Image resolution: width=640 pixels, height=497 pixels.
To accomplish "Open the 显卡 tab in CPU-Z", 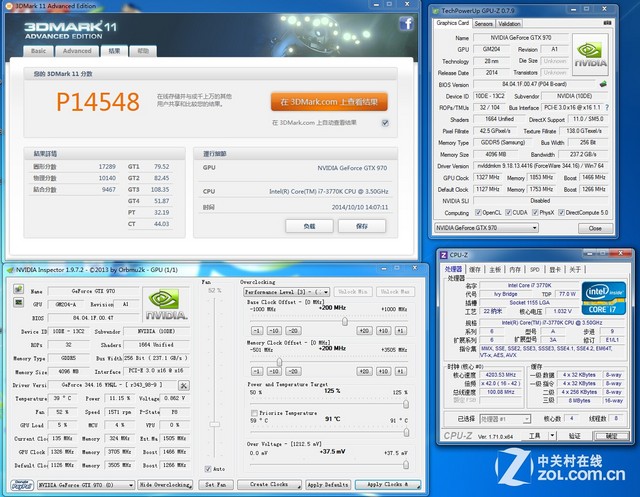I will click(x=555, y=269).
